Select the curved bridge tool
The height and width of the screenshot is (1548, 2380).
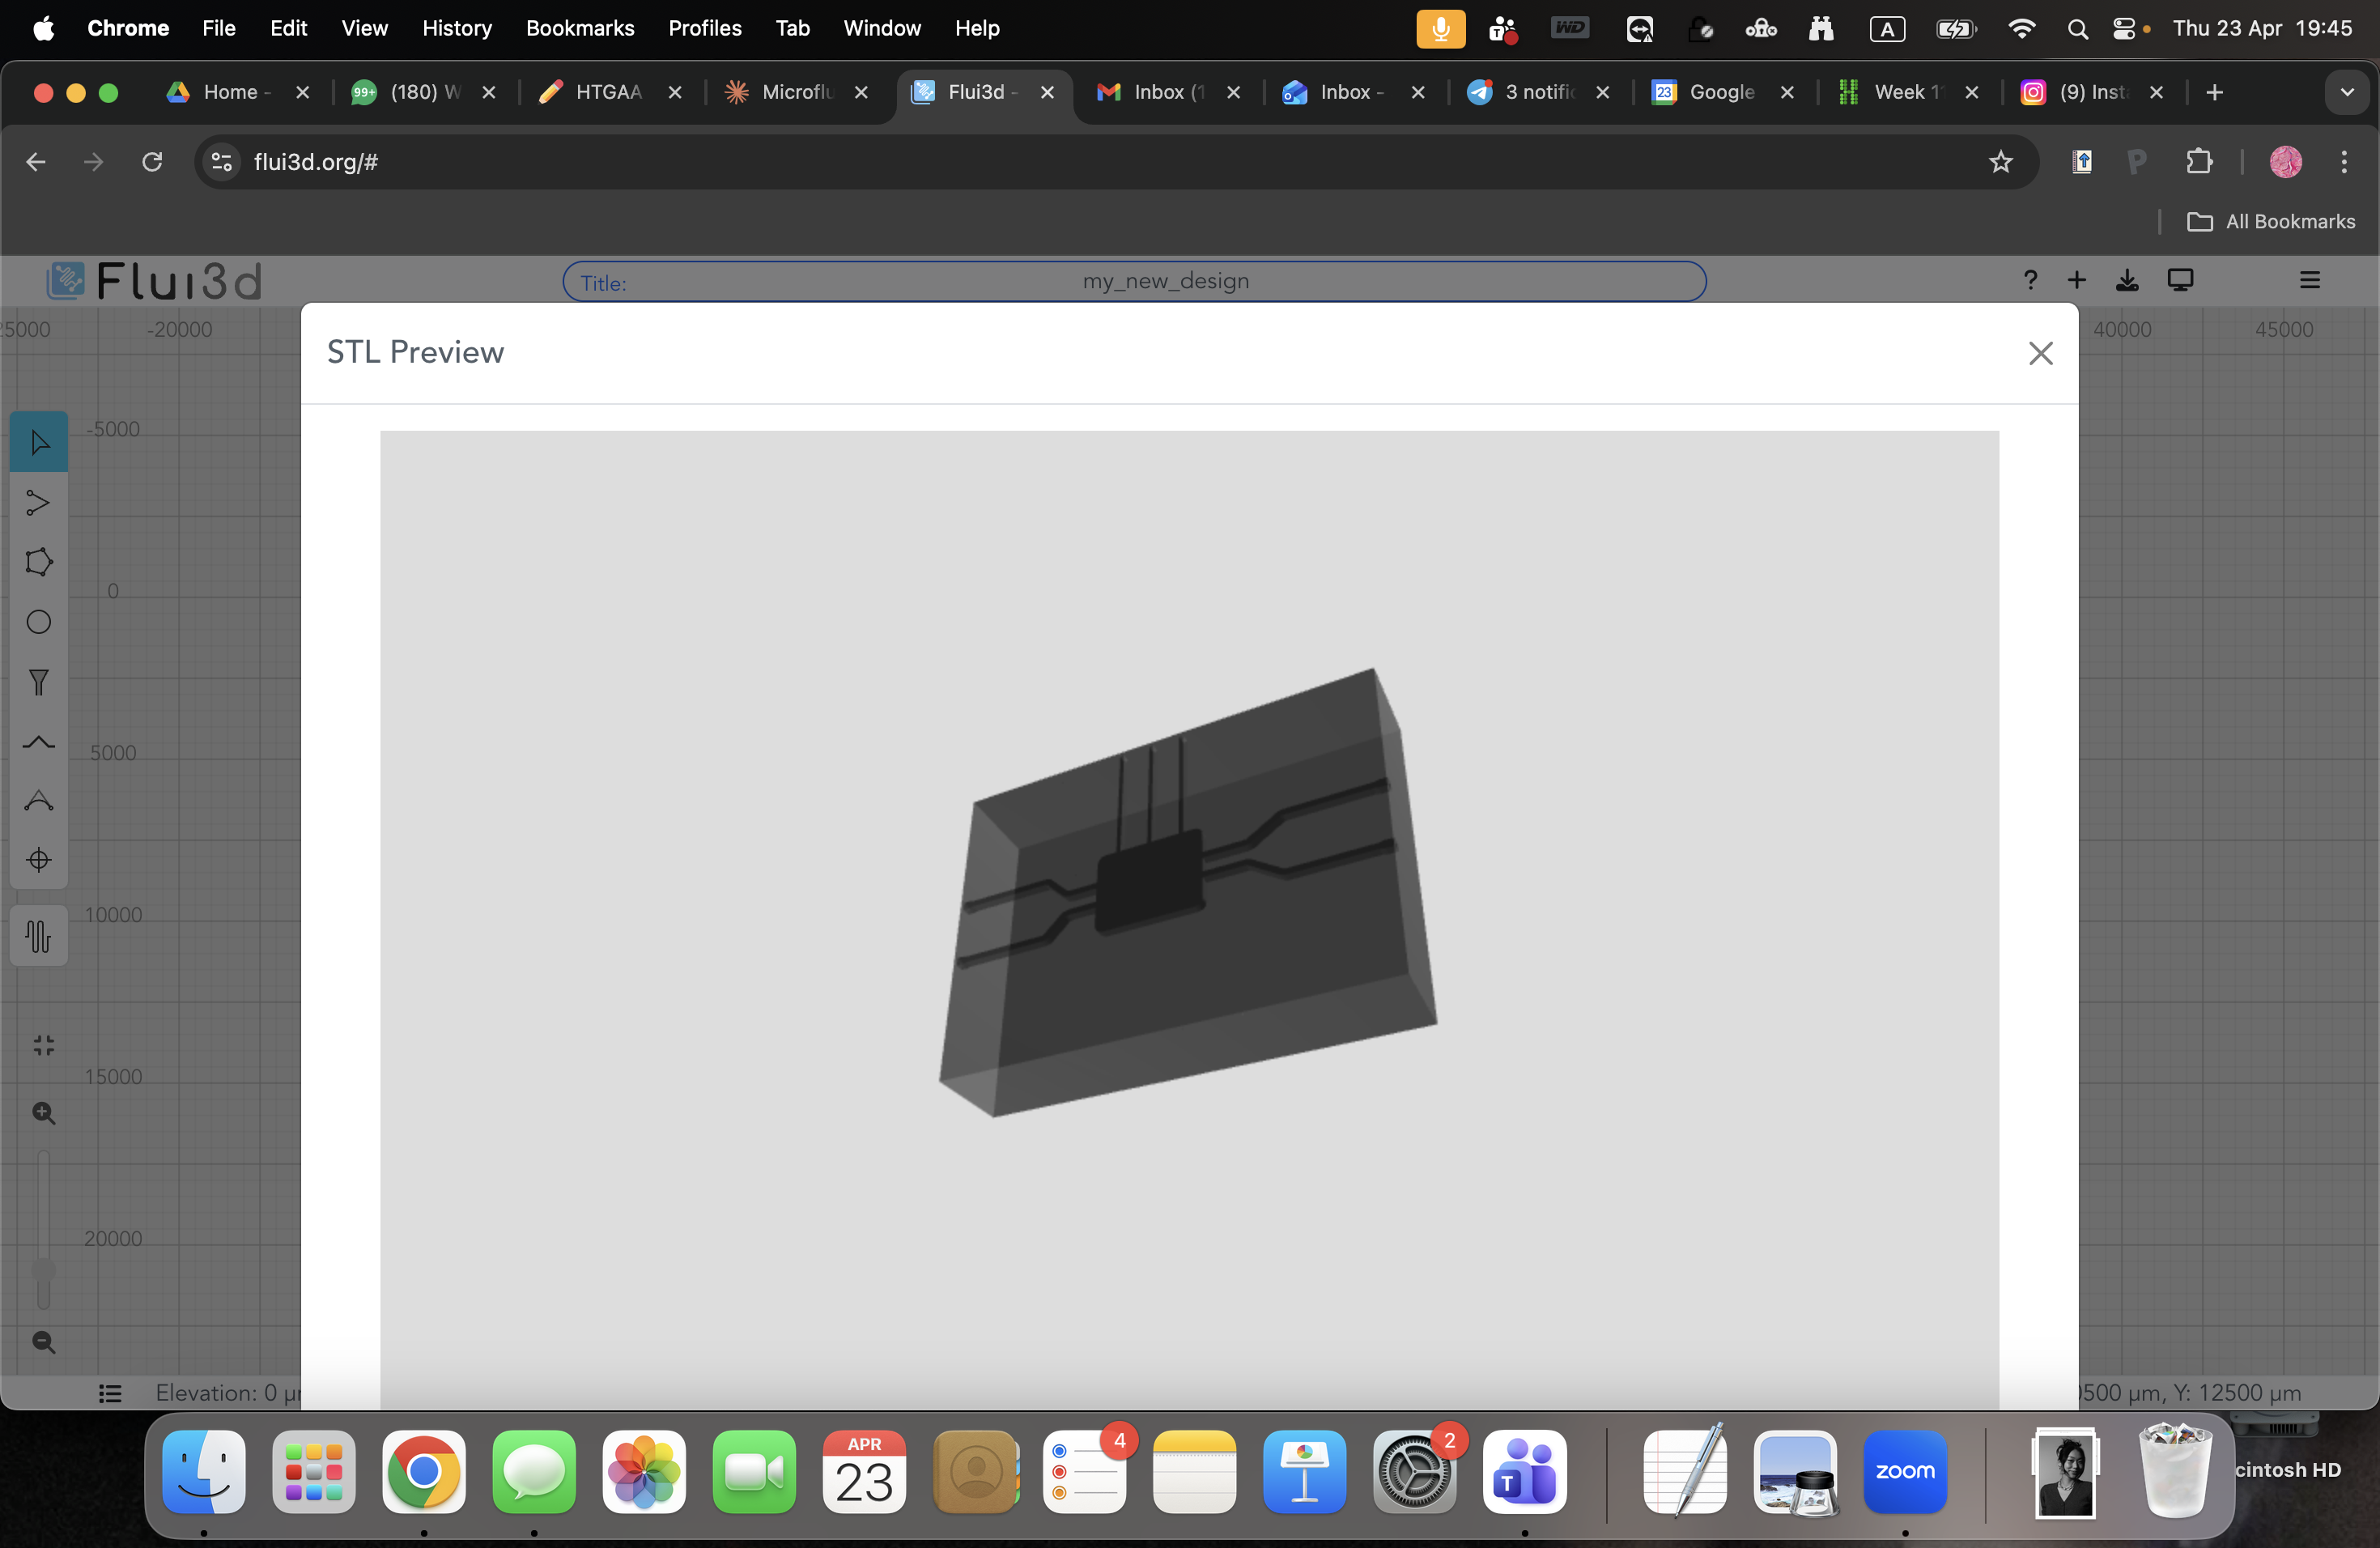click(x=38, y=742)
